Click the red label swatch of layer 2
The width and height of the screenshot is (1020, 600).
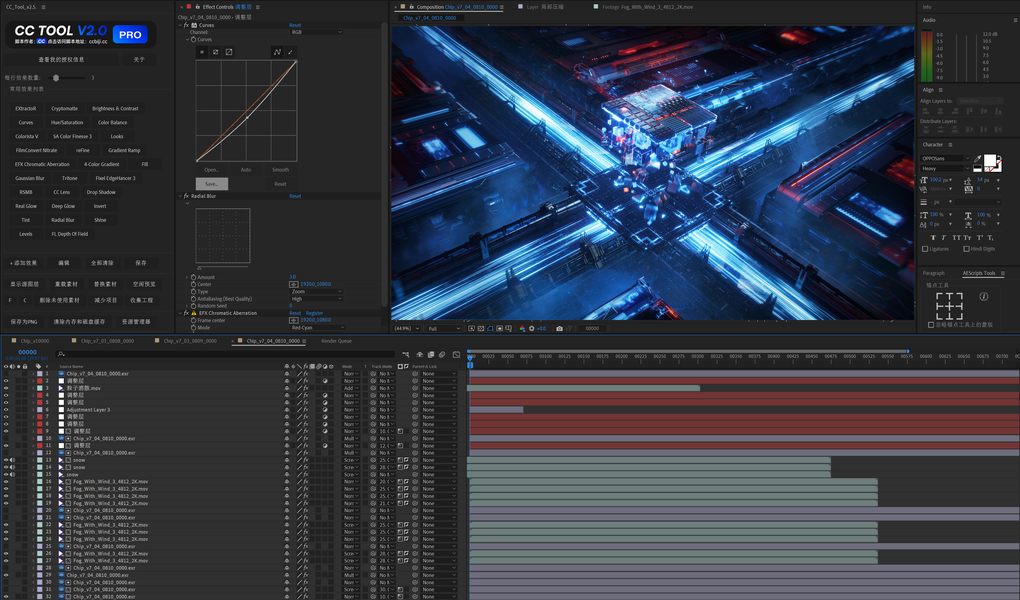[40, 381]
